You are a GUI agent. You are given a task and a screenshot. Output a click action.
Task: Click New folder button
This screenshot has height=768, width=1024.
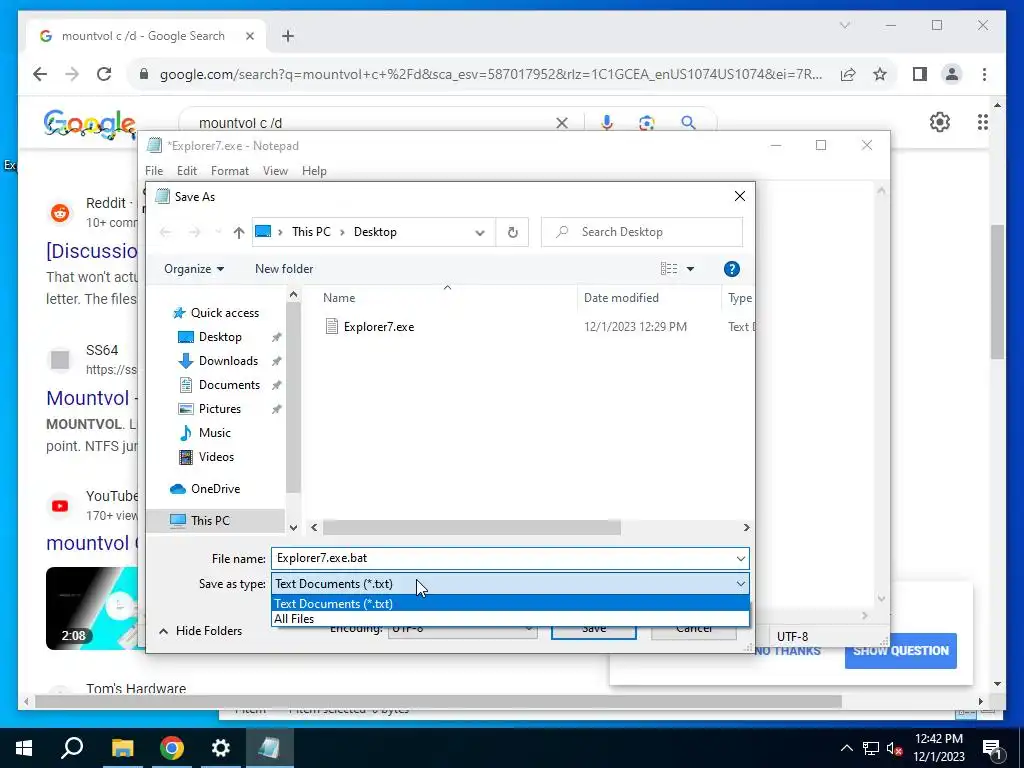pyautogui.click(x=284, y=269)
